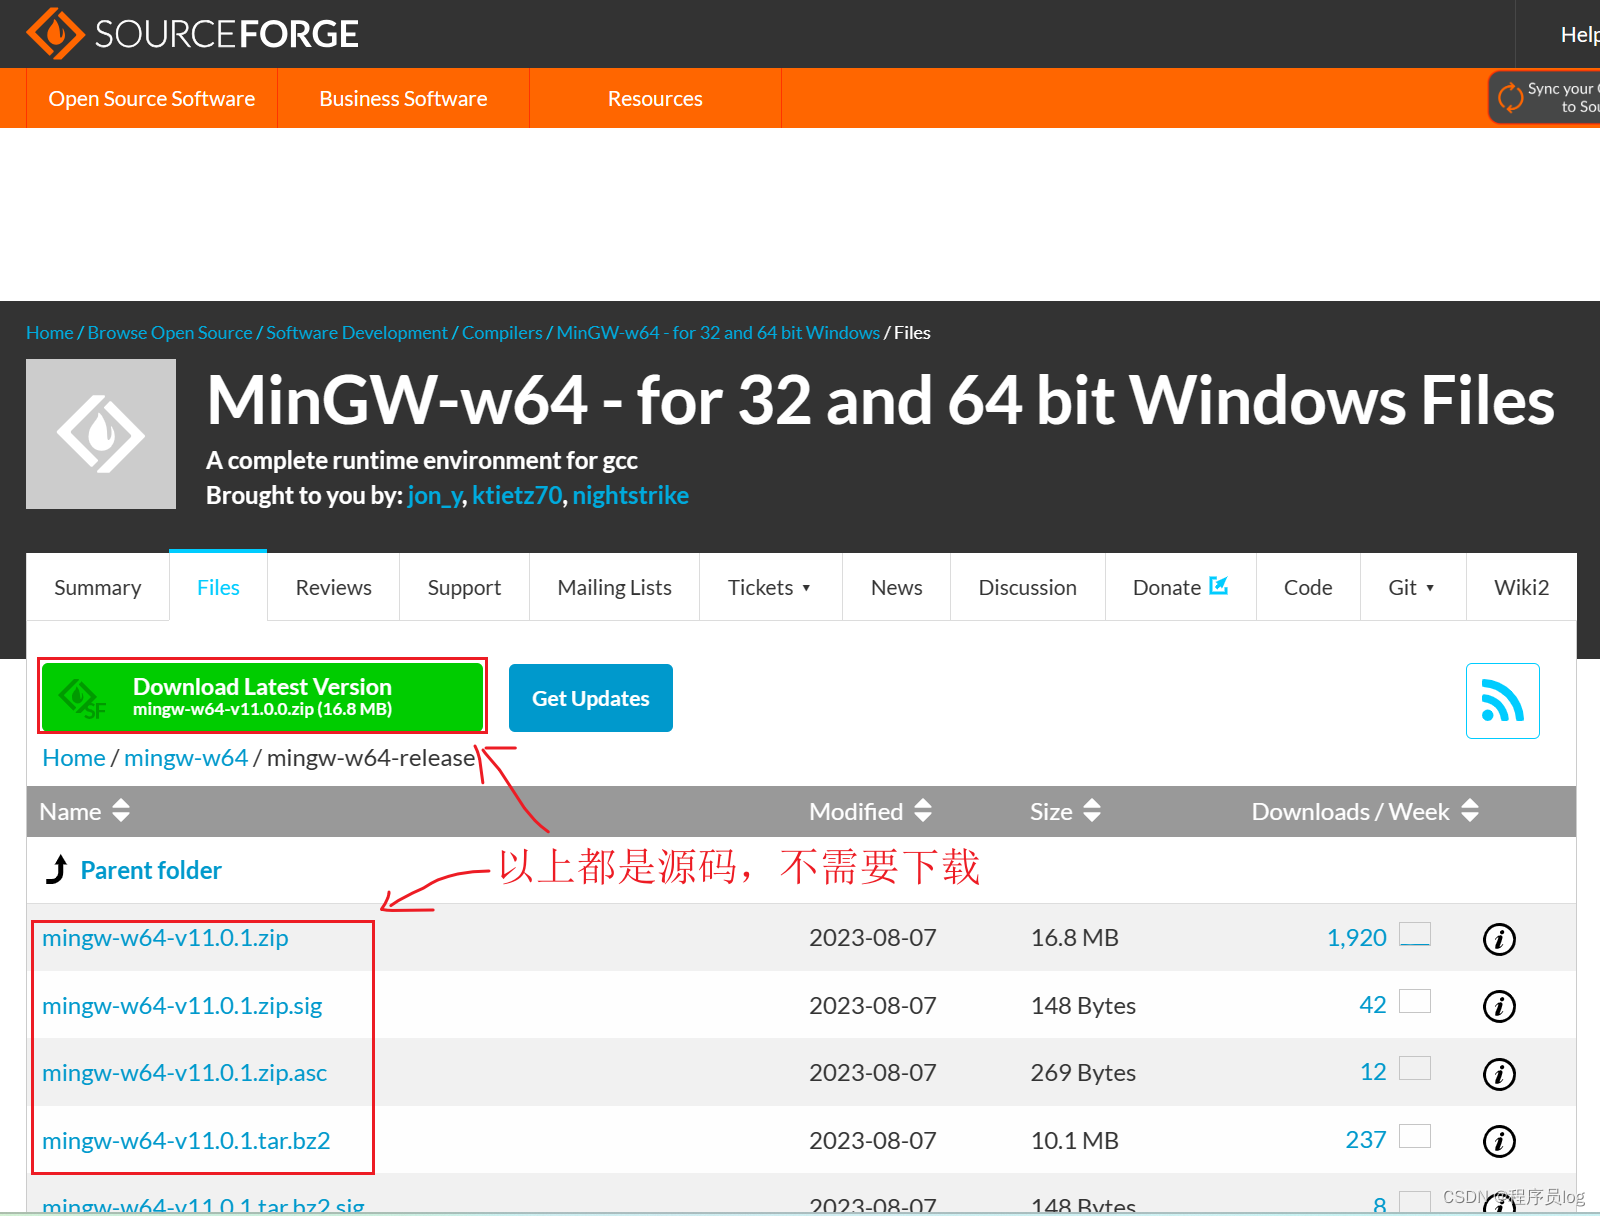
Task: Click the Sync icon in header
Action: (x=1510, y=97)
